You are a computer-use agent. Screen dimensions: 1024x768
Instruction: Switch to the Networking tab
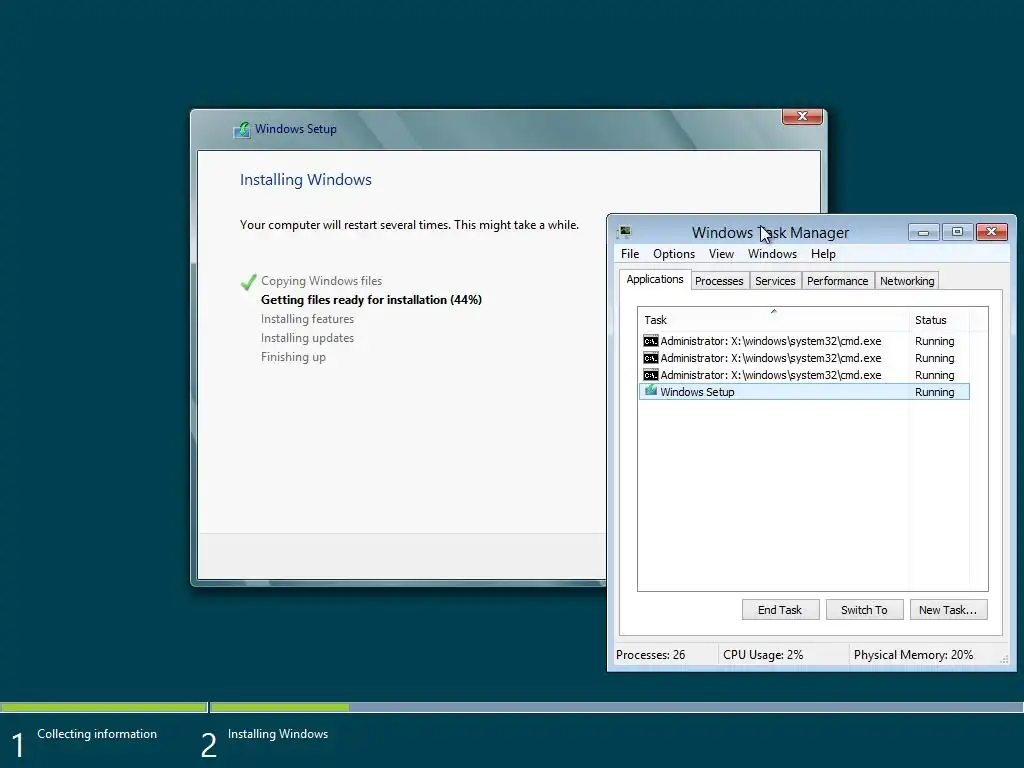tap(907, 281)
